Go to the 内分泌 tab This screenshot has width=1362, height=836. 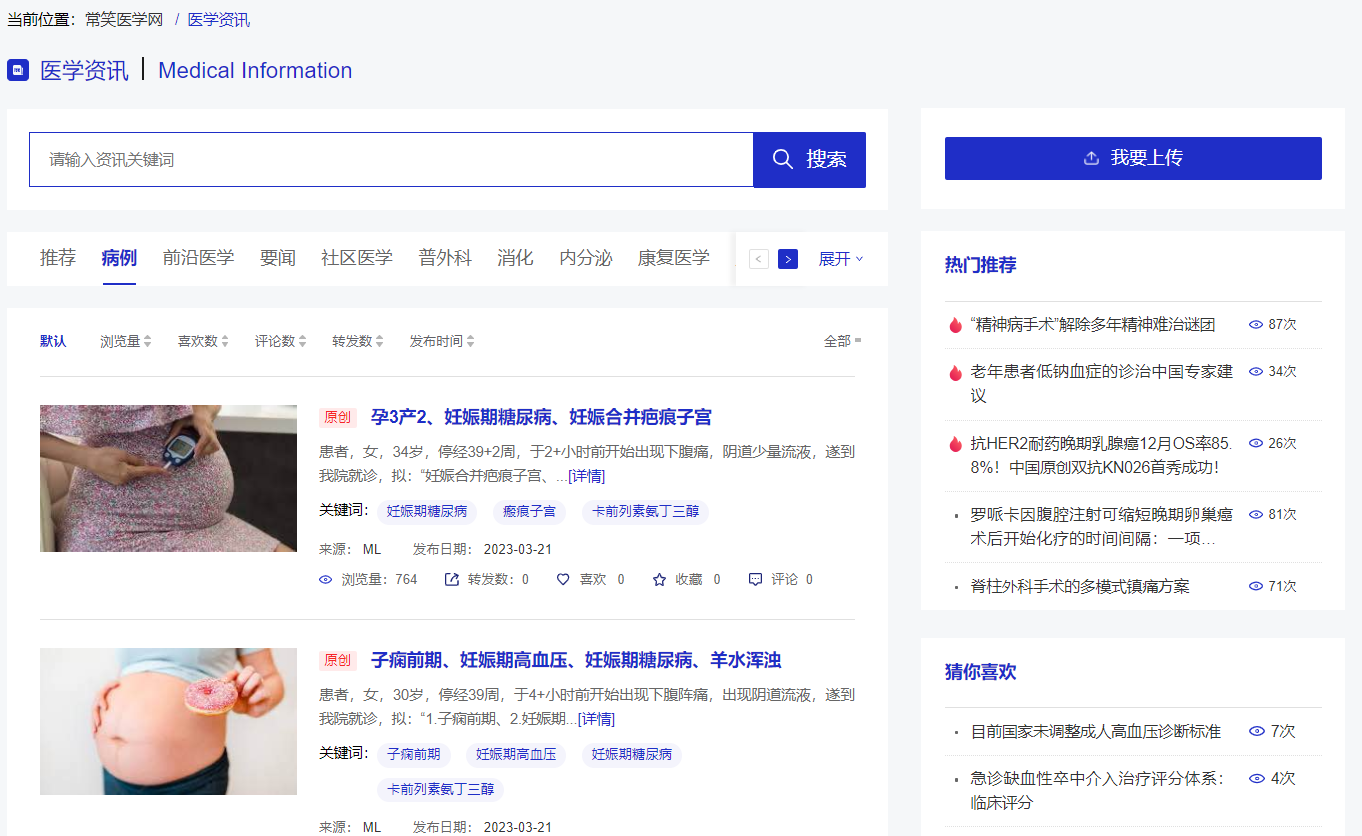[586, 258]
